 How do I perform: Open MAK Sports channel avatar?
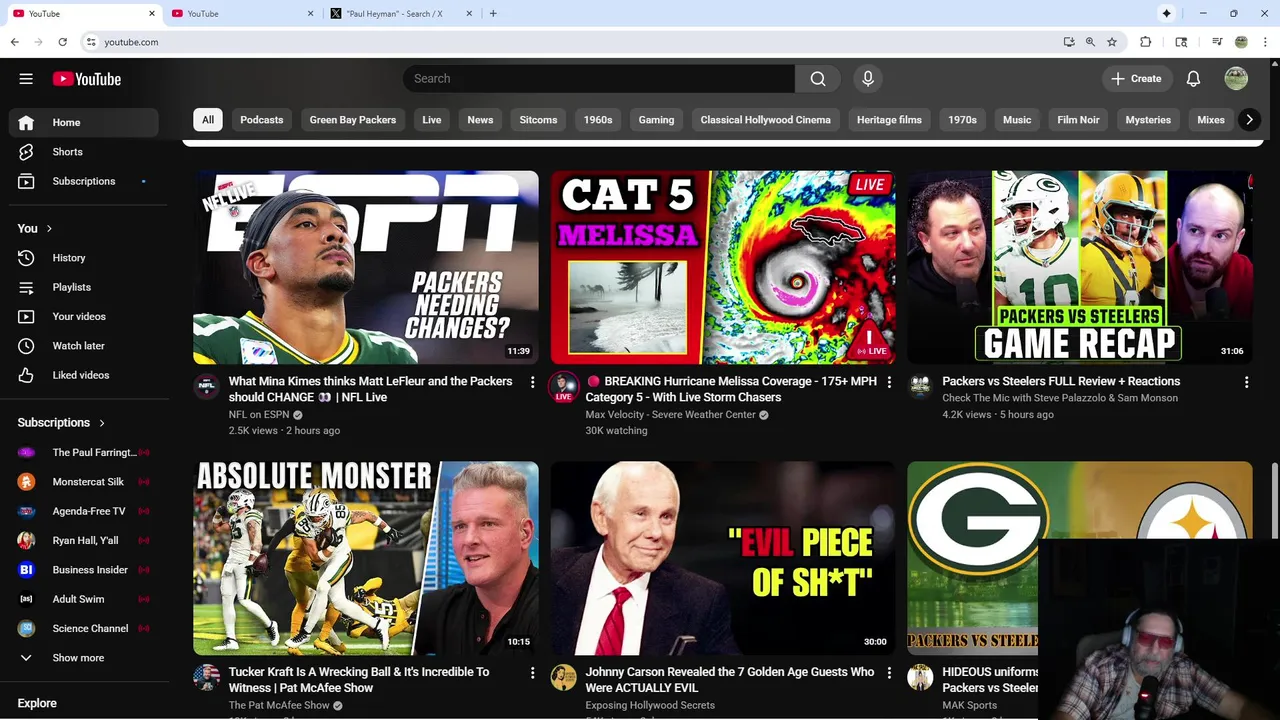(920, 677)
